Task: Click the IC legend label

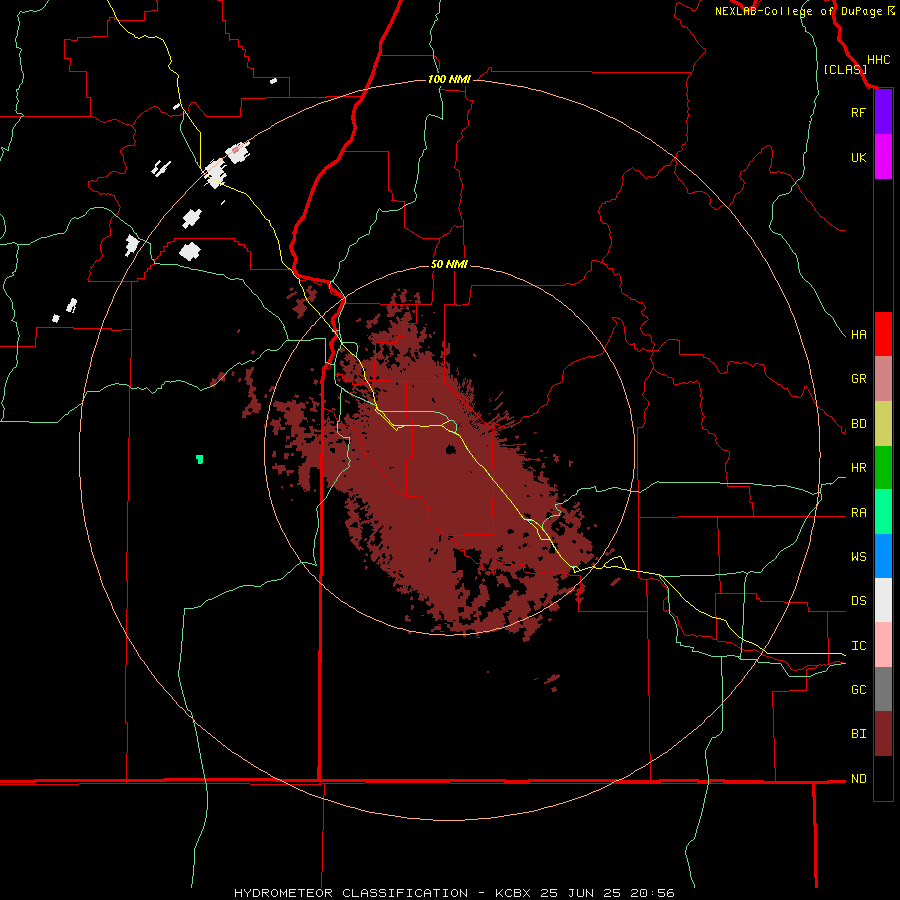Action: click(859, 646)
